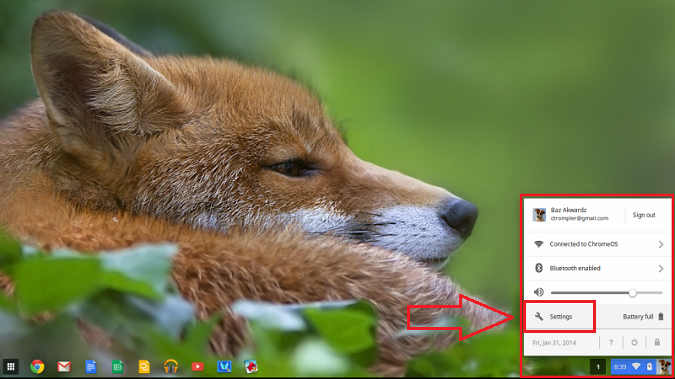Image resolution: width=675 pixels, height=379 pixels.
Task: Open Google Sheets shelf icon
Action: point(117,367)
